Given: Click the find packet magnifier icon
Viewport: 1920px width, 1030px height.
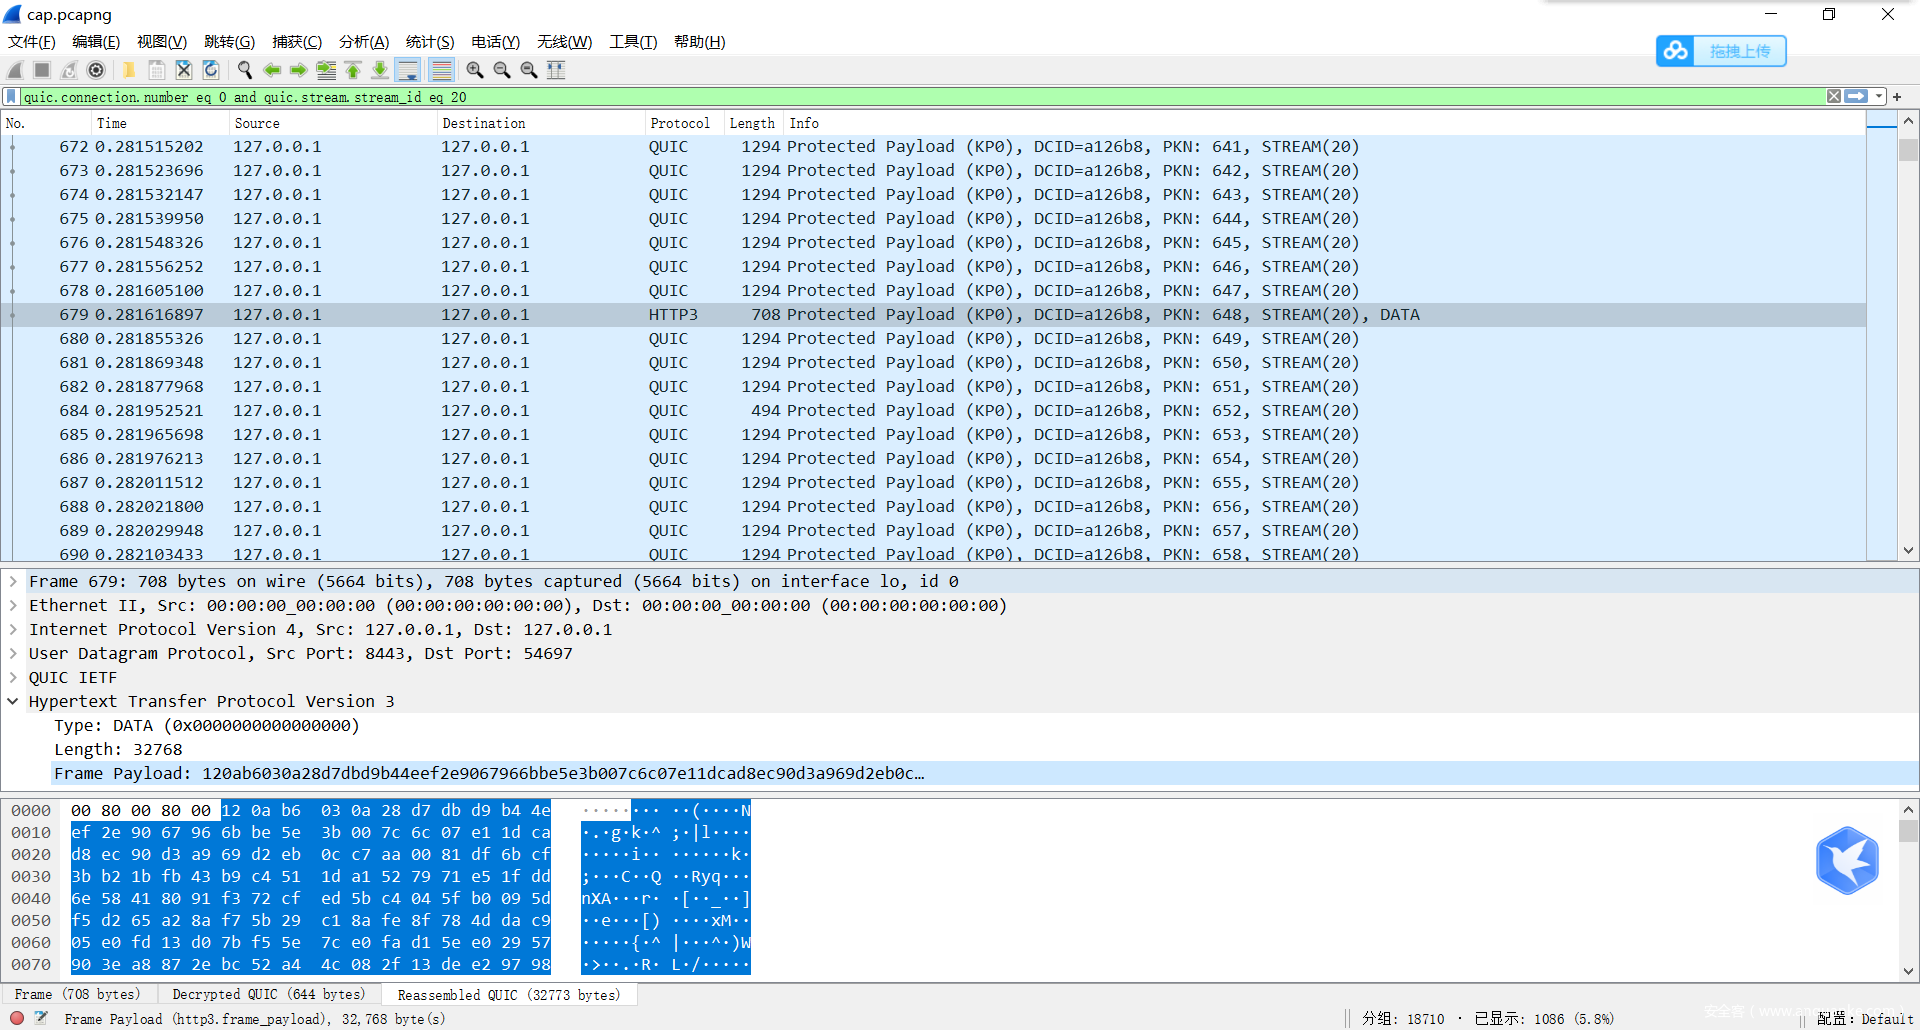Looking at the screenshot, I should [x=245, y=70].
